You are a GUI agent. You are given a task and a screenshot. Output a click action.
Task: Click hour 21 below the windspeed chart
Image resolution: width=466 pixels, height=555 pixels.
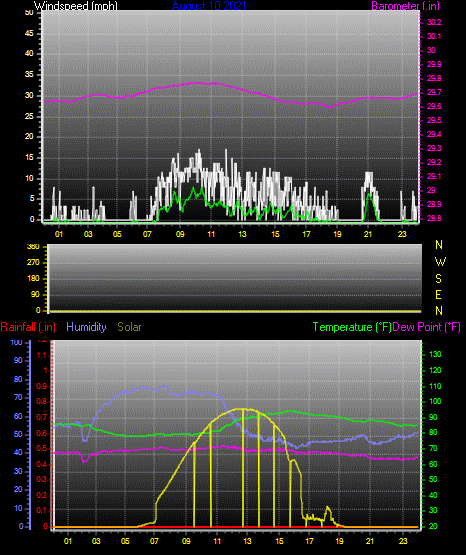point(368,234)
